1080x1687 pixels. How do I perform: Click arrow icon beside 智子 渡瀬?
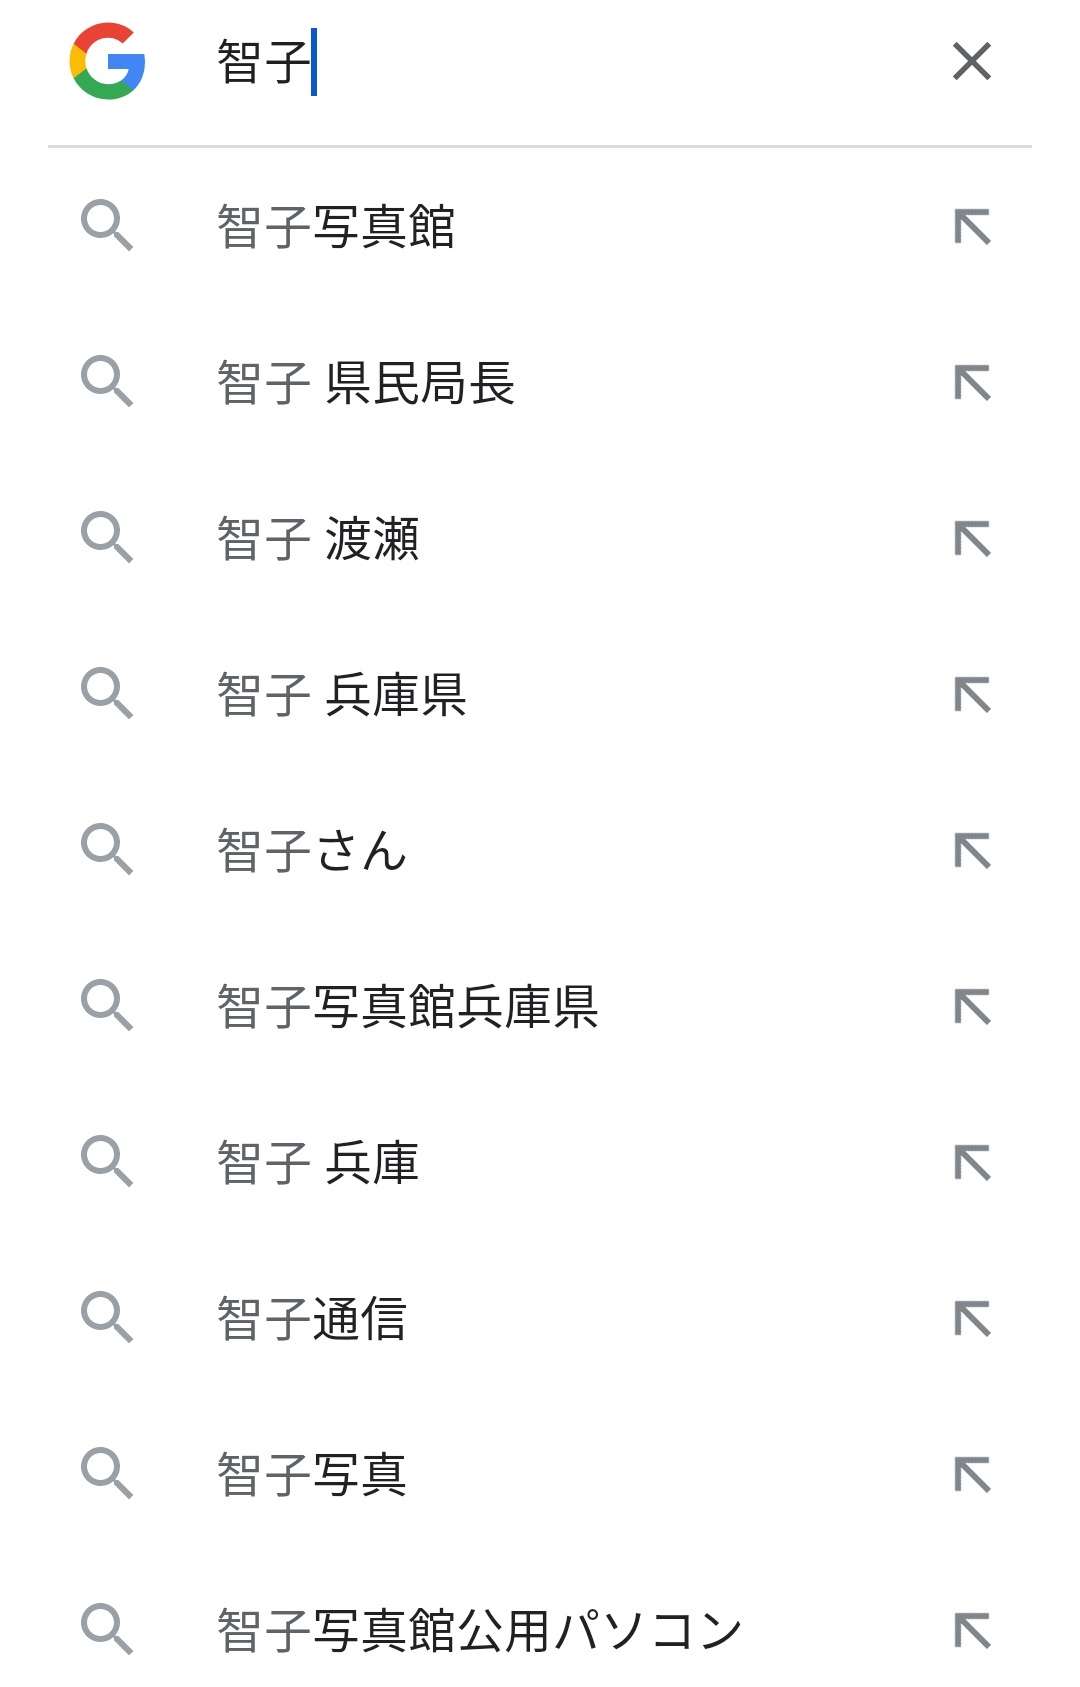[x=972, y=539]
